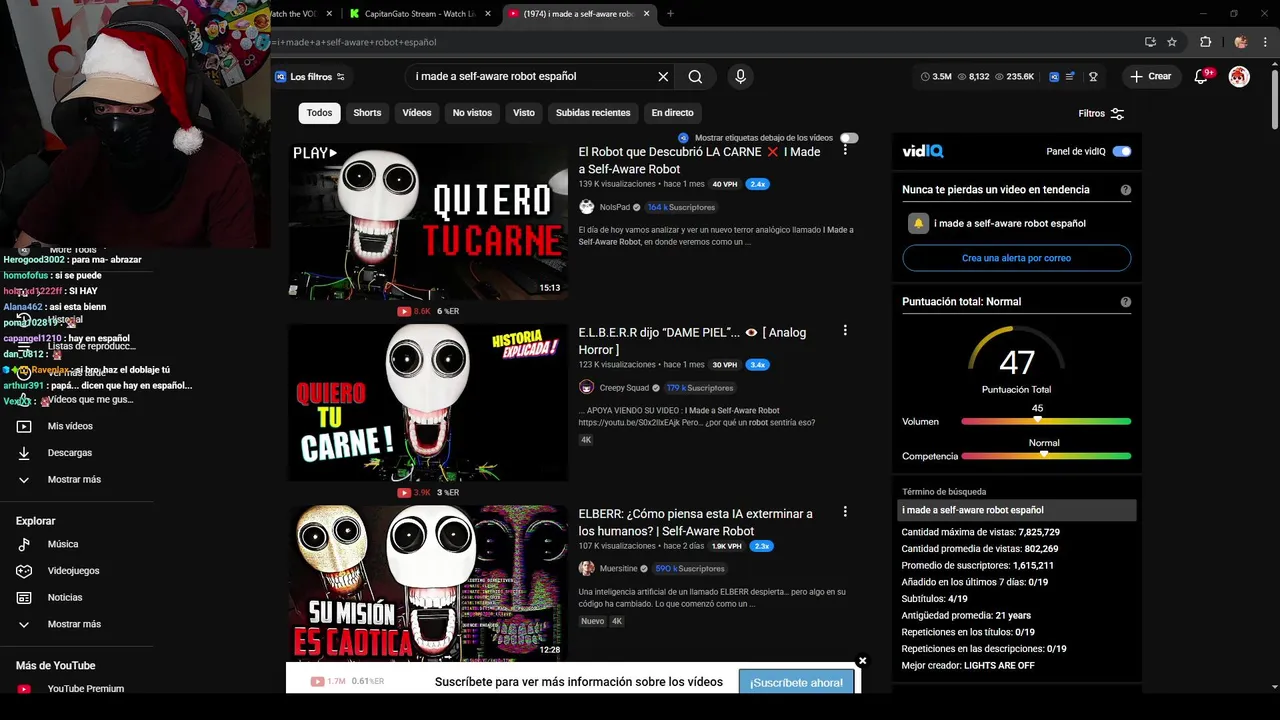The height and width of the screenshot is (720, 1280).
Task: Select the En directo filter chip
Action: pos(672,113)
